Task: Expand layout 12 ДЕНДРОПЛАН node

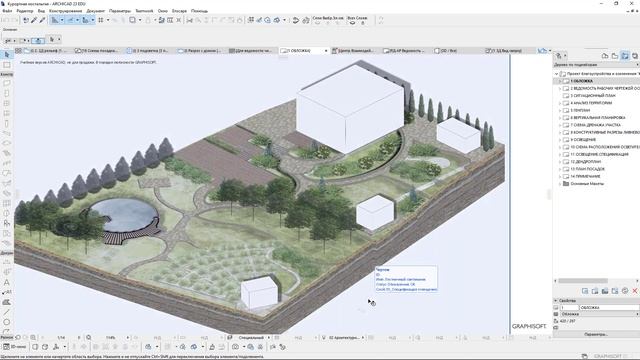Action: pyautogui.click(x=560, y=162)
